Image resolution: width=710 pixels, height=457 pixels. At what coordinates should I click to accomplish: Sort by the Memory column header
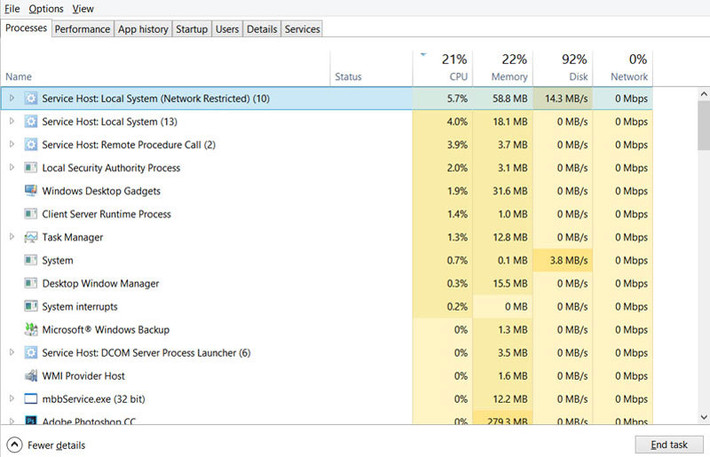[x=503, y=67]
